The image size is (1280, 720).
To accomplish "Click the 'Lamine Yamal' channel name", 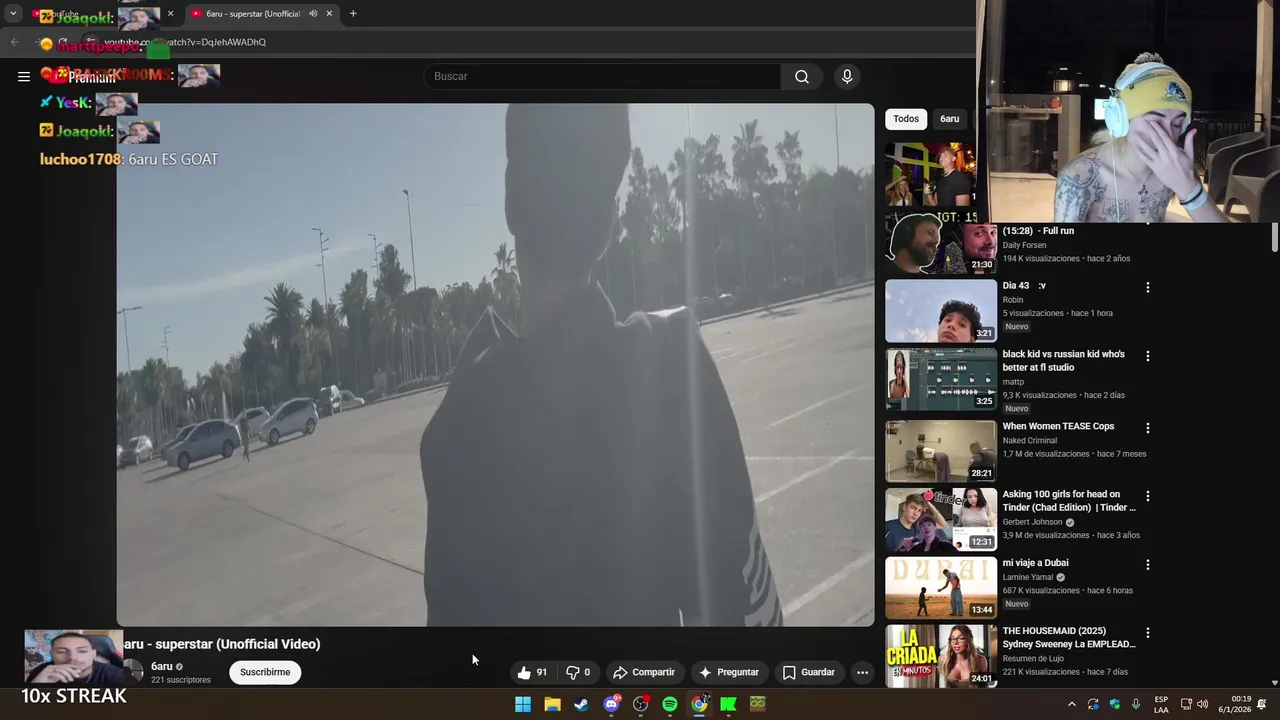I will [1028, 577].
